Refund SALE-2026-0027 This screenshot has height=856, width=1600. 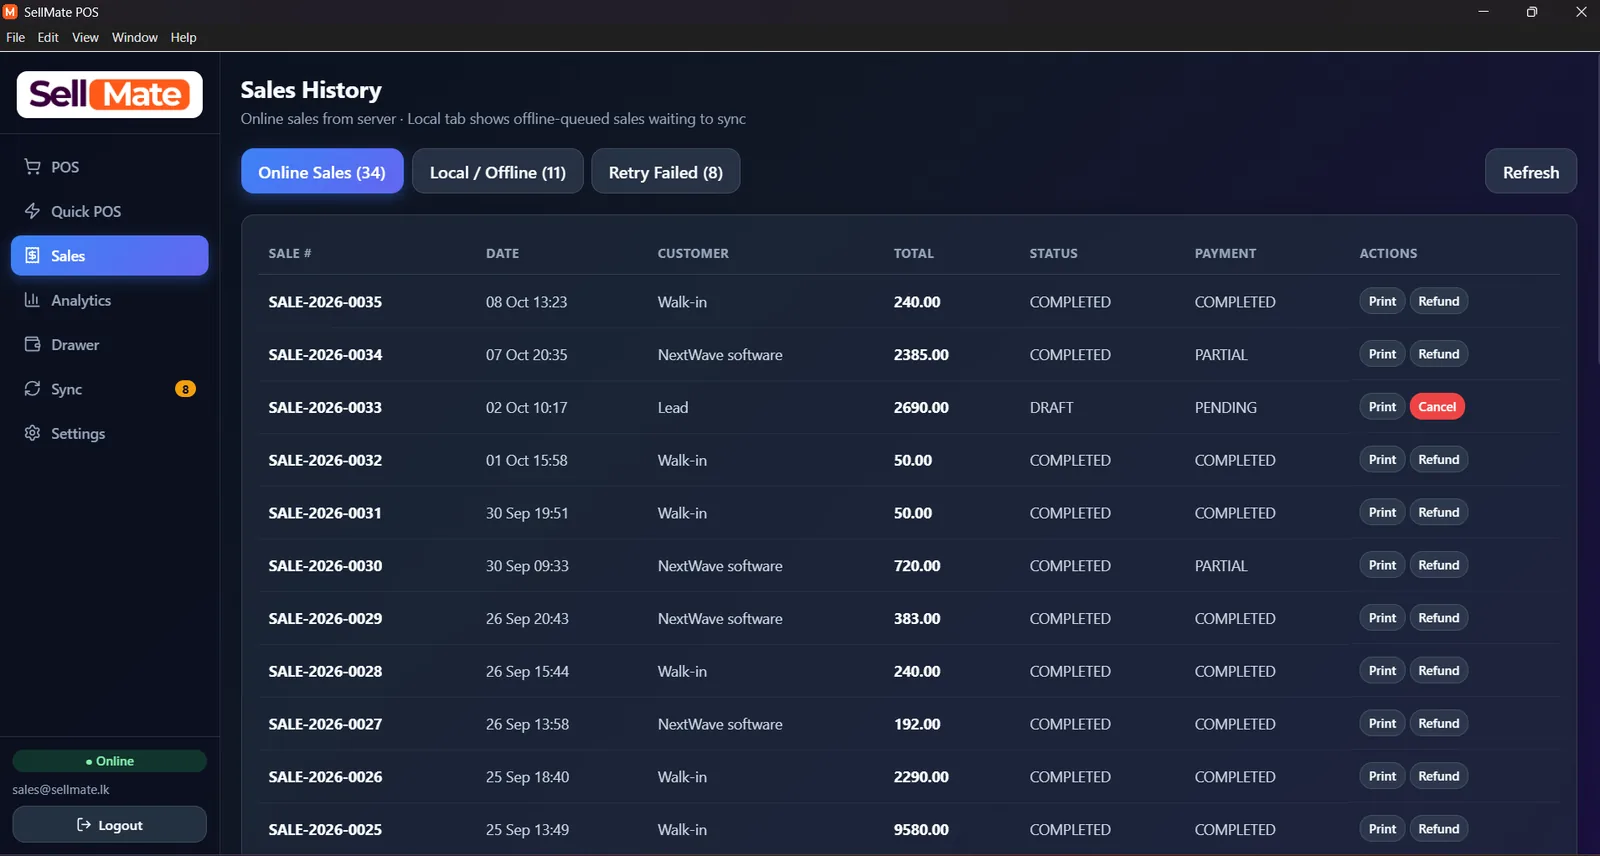coord(1439,723)
